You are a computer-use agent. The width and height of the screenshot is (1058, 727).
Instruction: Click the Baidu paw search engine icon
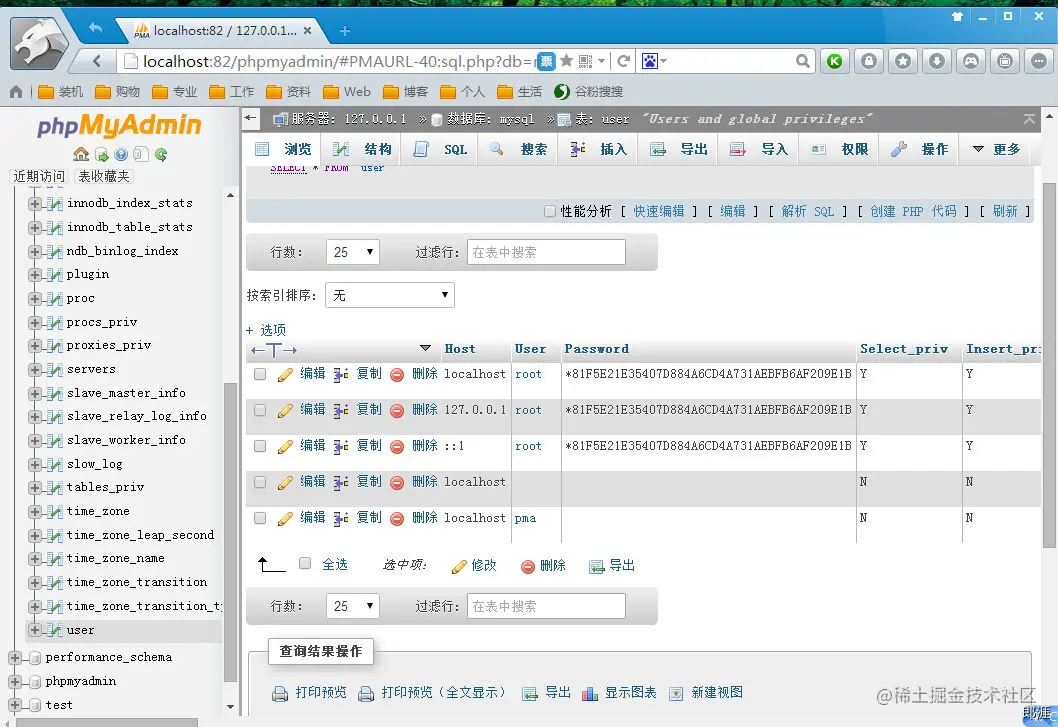click(x=650, y=61)
